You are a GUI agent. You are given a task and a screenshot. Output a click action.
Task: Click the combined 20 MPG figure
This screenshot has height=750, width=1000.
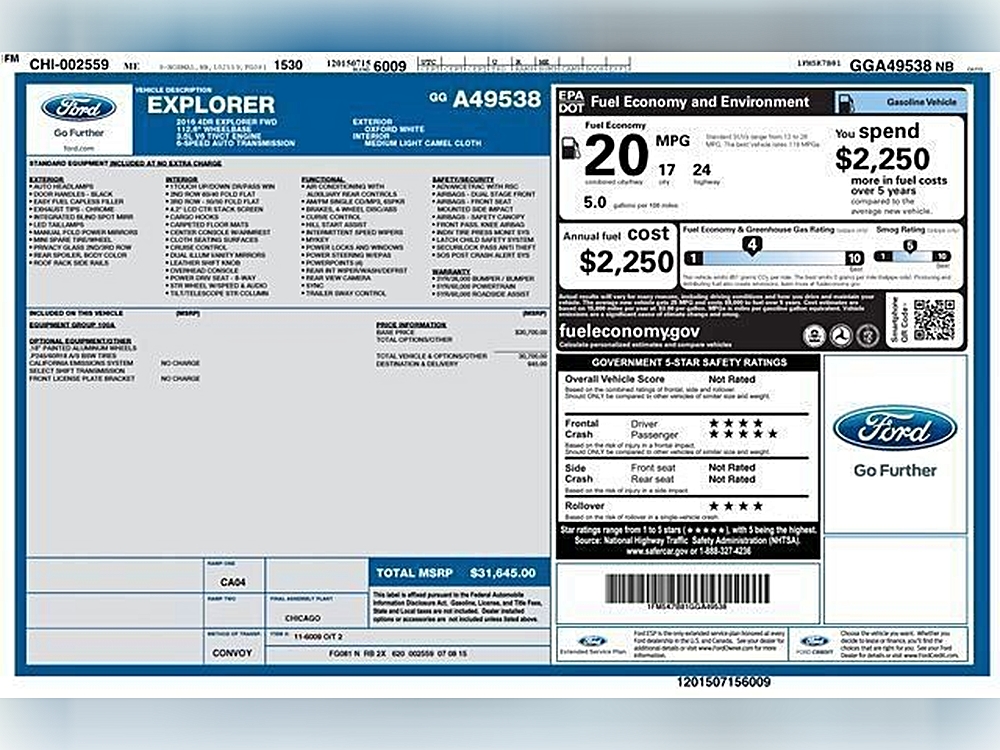615,156
